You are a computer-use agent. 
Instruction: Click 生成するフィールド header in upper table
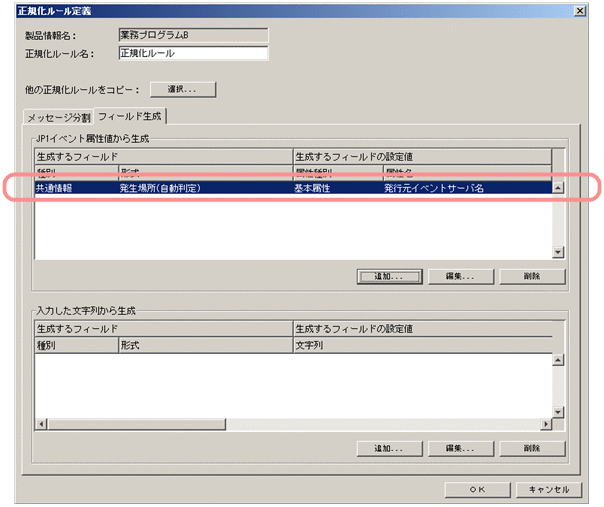point(164,157)
